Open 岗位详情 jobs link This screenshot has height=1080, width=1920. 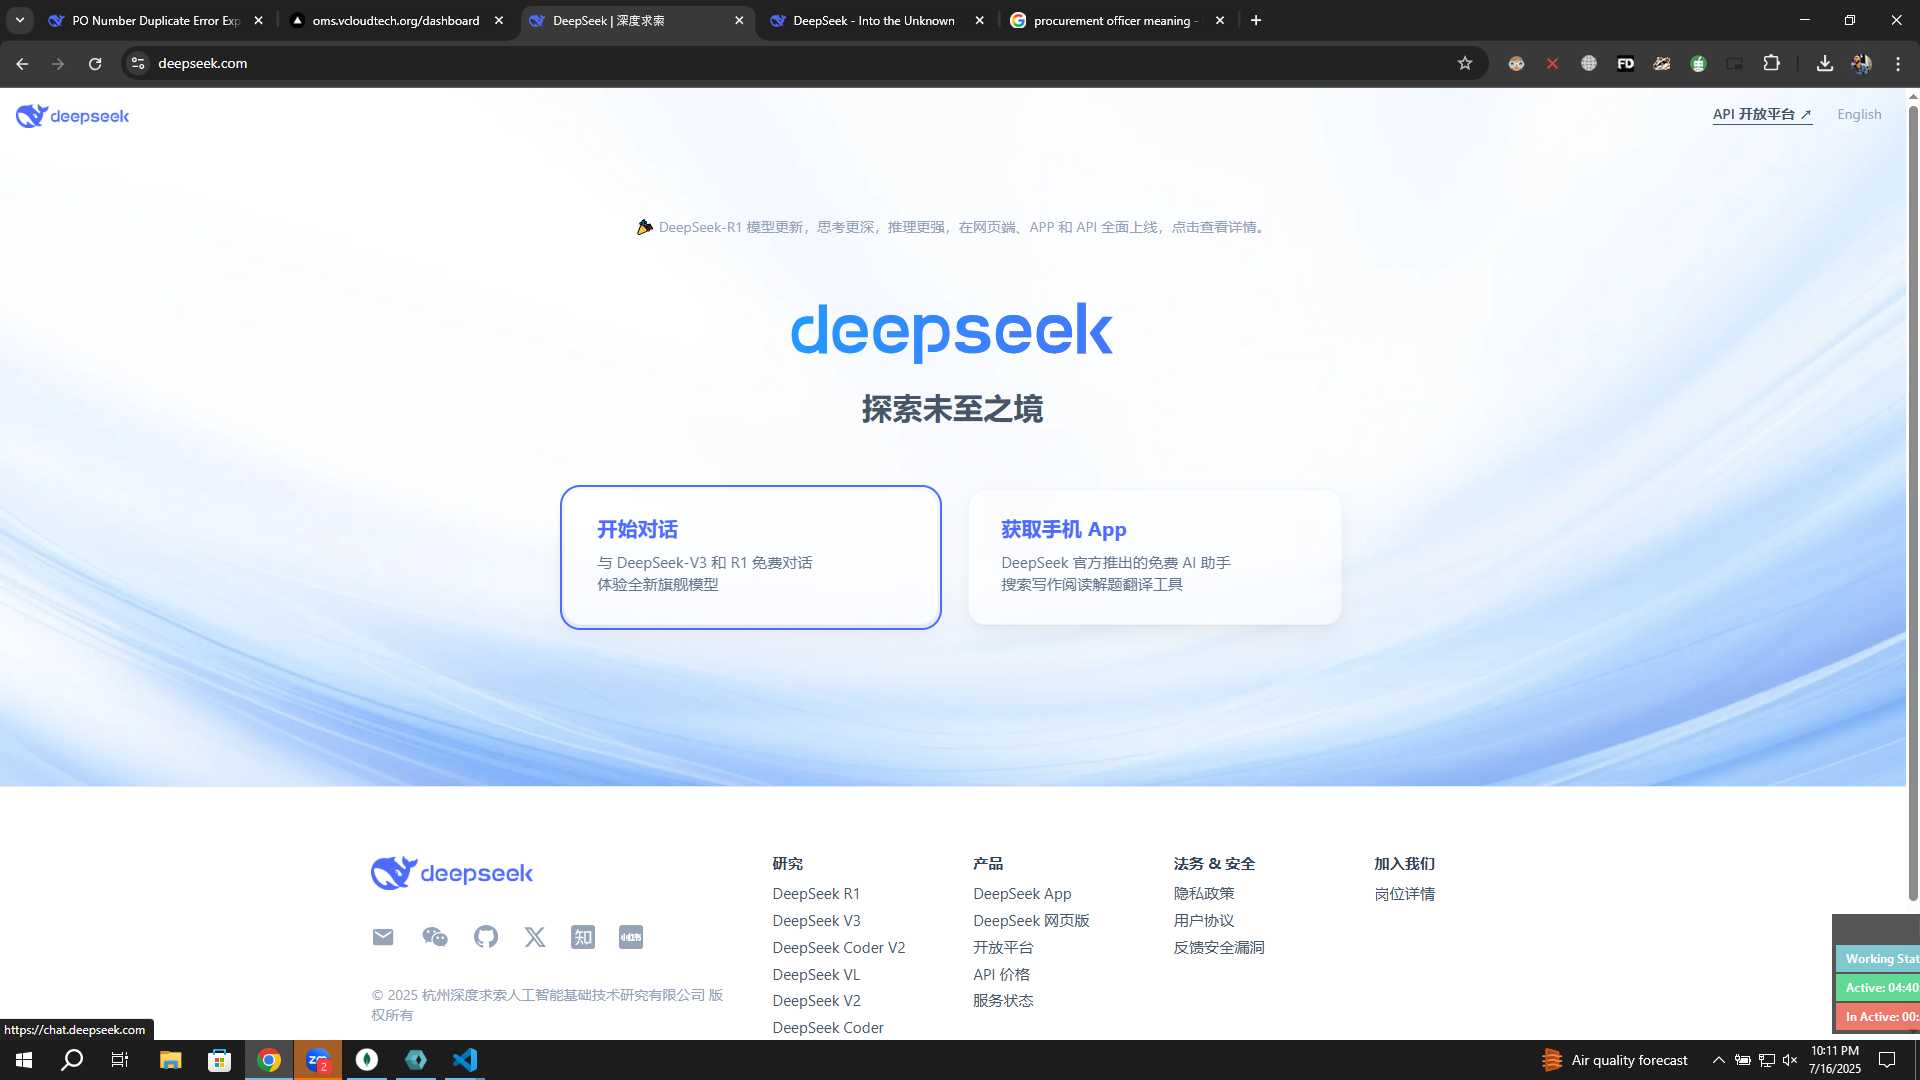tap(1404, 894)
